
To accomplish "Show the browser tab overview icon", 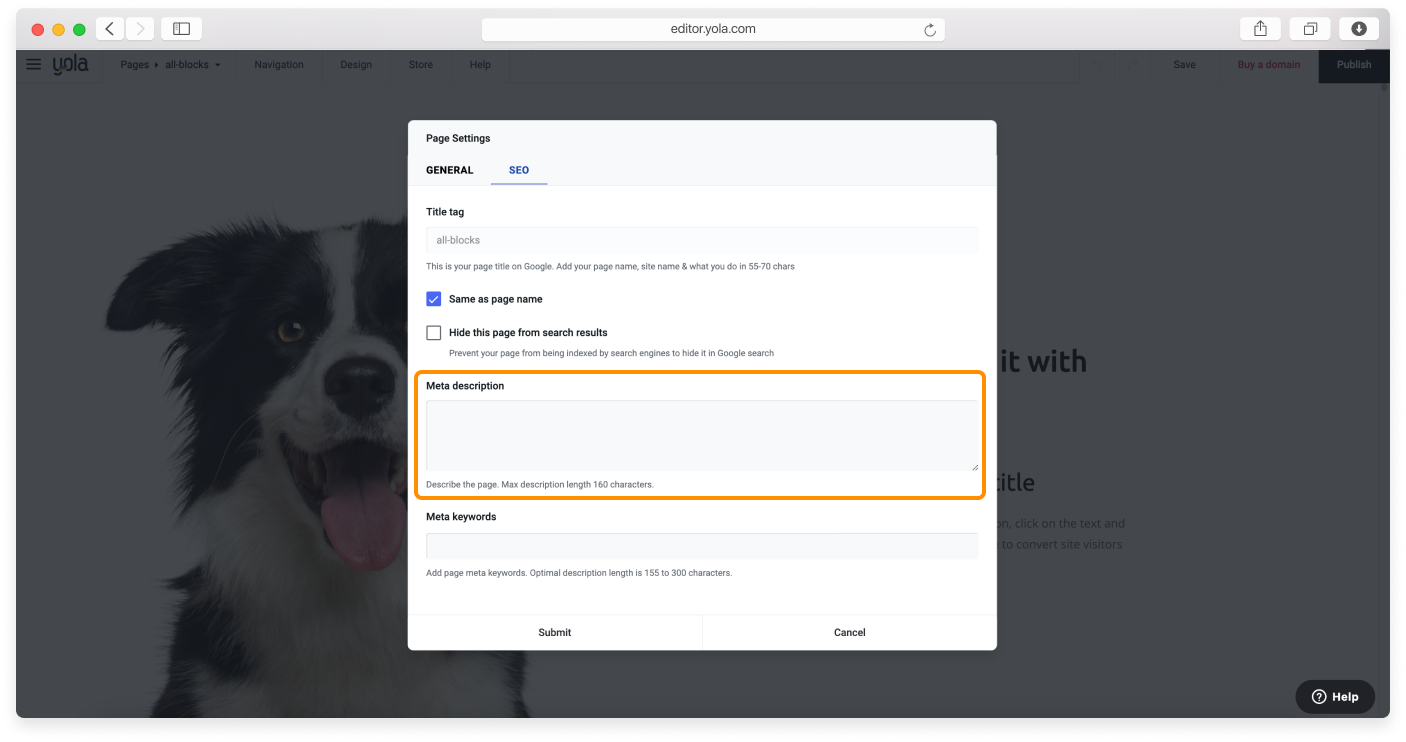I will click(x=1310, y=28).
